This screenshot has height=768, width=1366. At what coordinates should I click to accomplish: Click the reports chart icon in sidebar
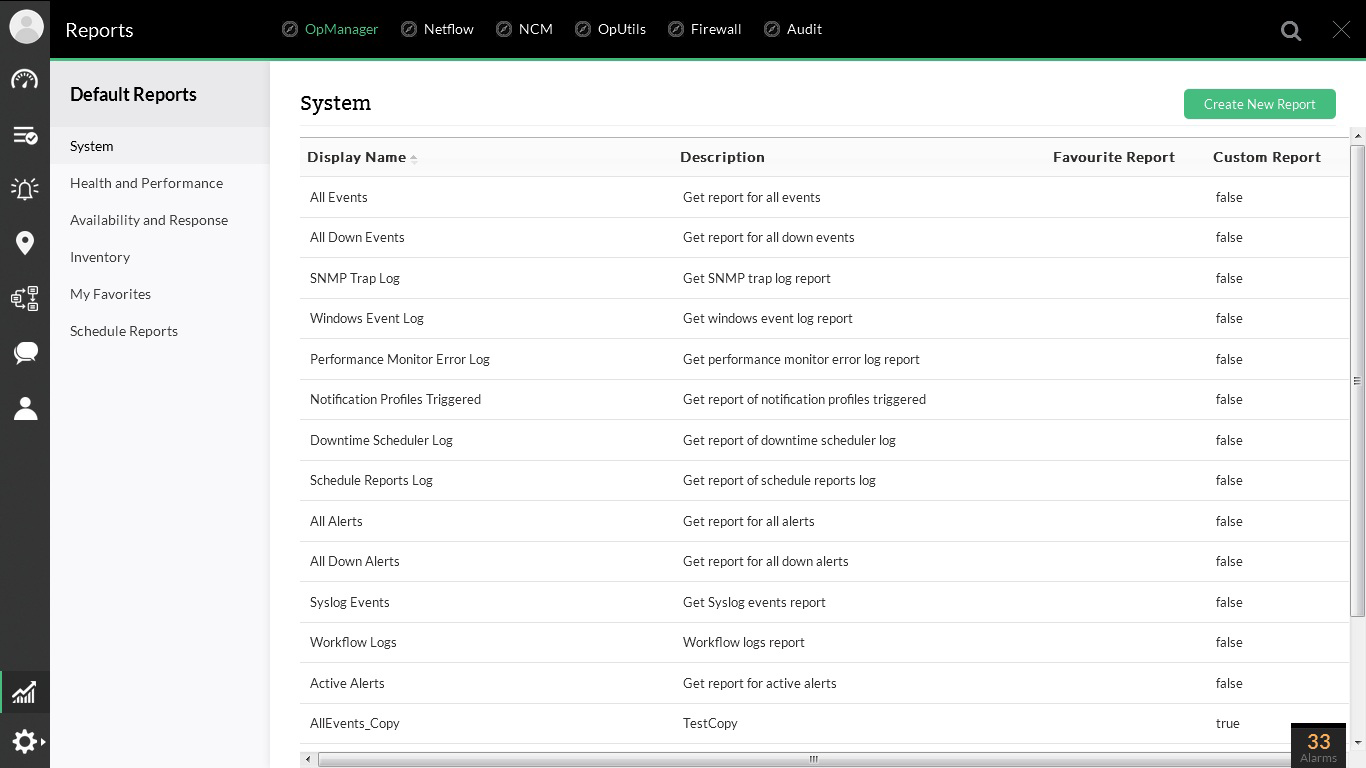click(25, 692)
